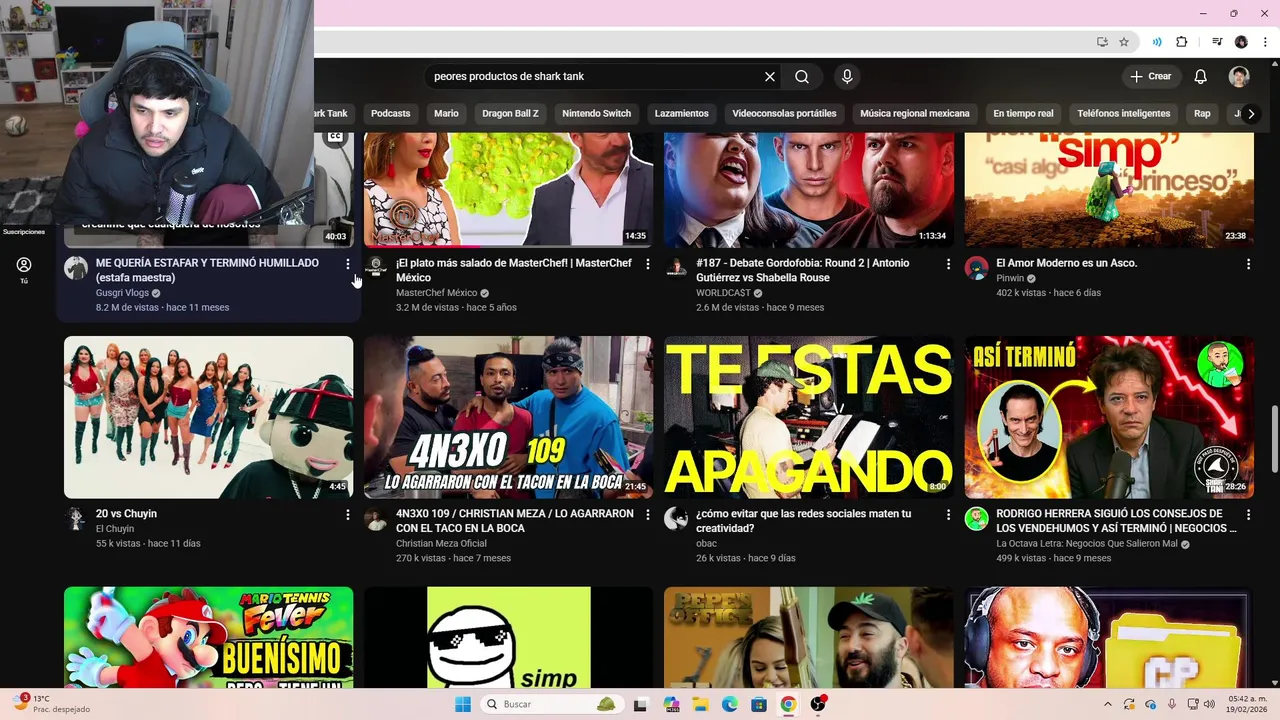This screenshot has width=1280, height=720.
Task: Click the Pinwin channel avatar
Action: click(976, 268)
